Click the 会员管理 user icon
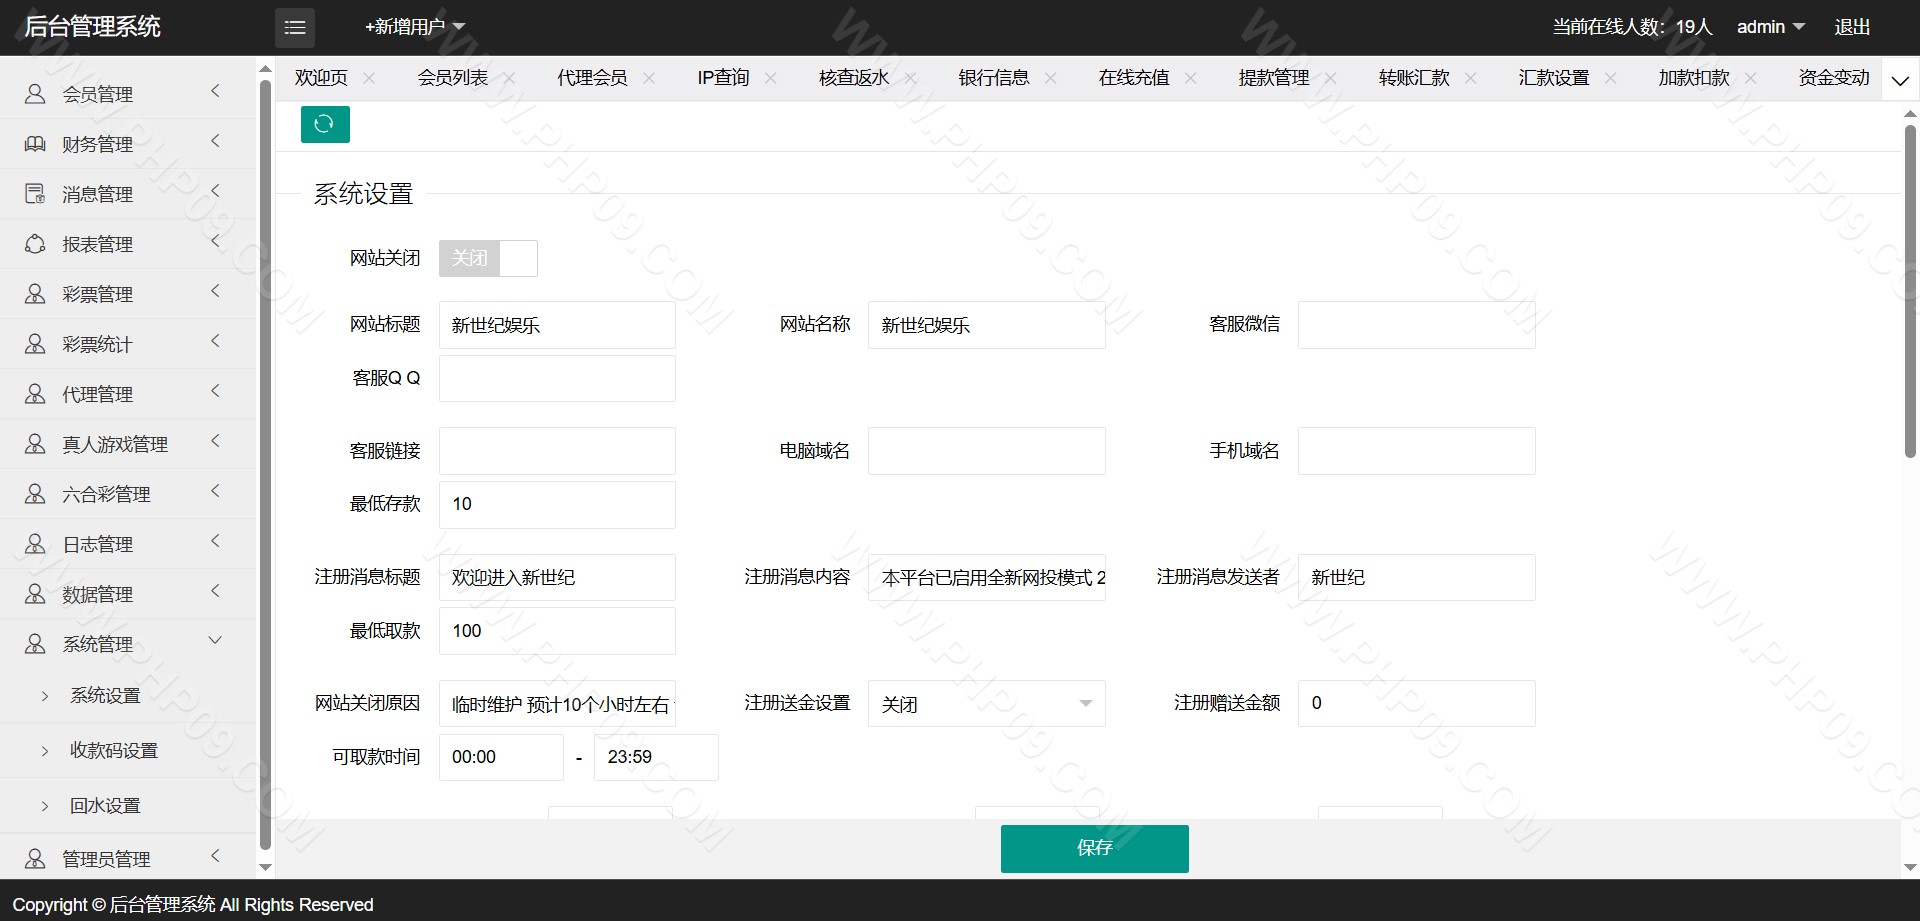This screenshot has height=921, width=1920. tap(35, 94)
